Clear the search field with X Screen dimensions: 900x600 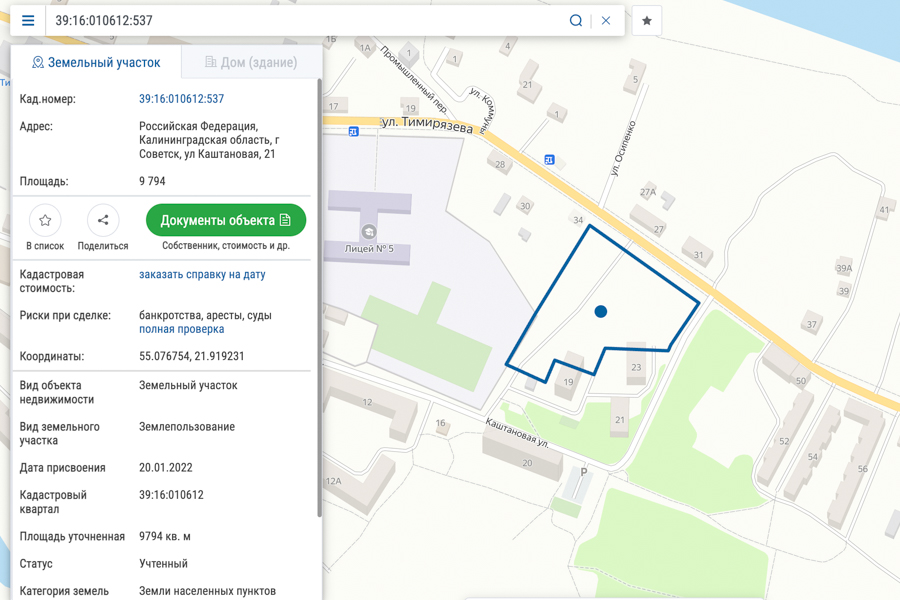pyautogui.click(x=606, y=21)
